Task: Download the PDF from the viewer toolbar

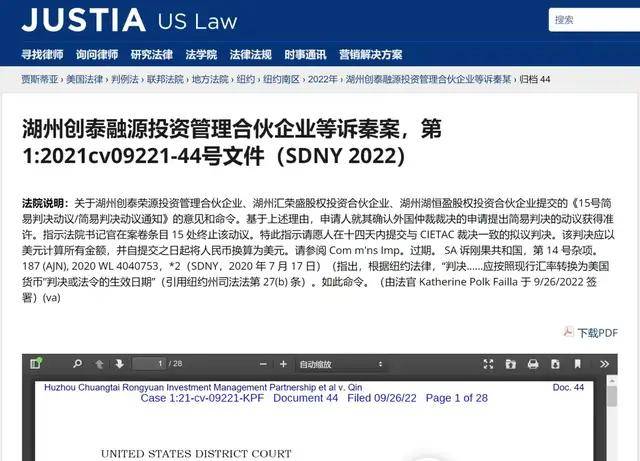Action: (555, 364)
